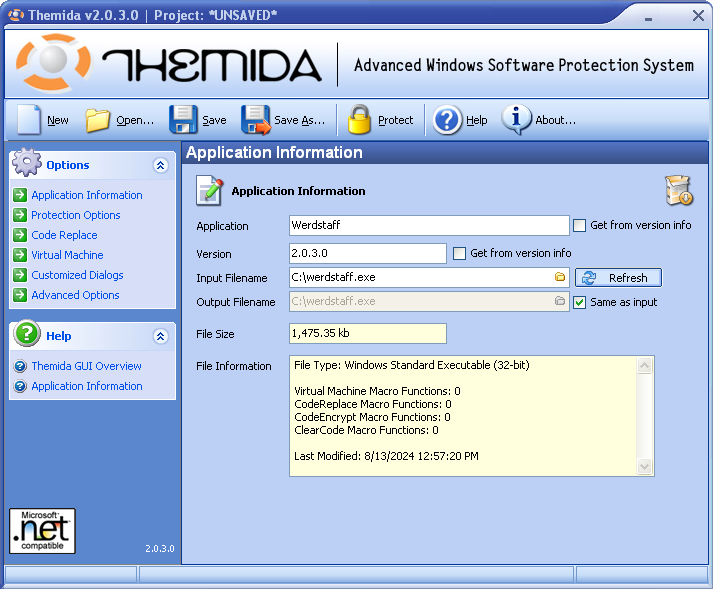
Task: Open Protection Options in the sidebar
Action: click(75, 215)
